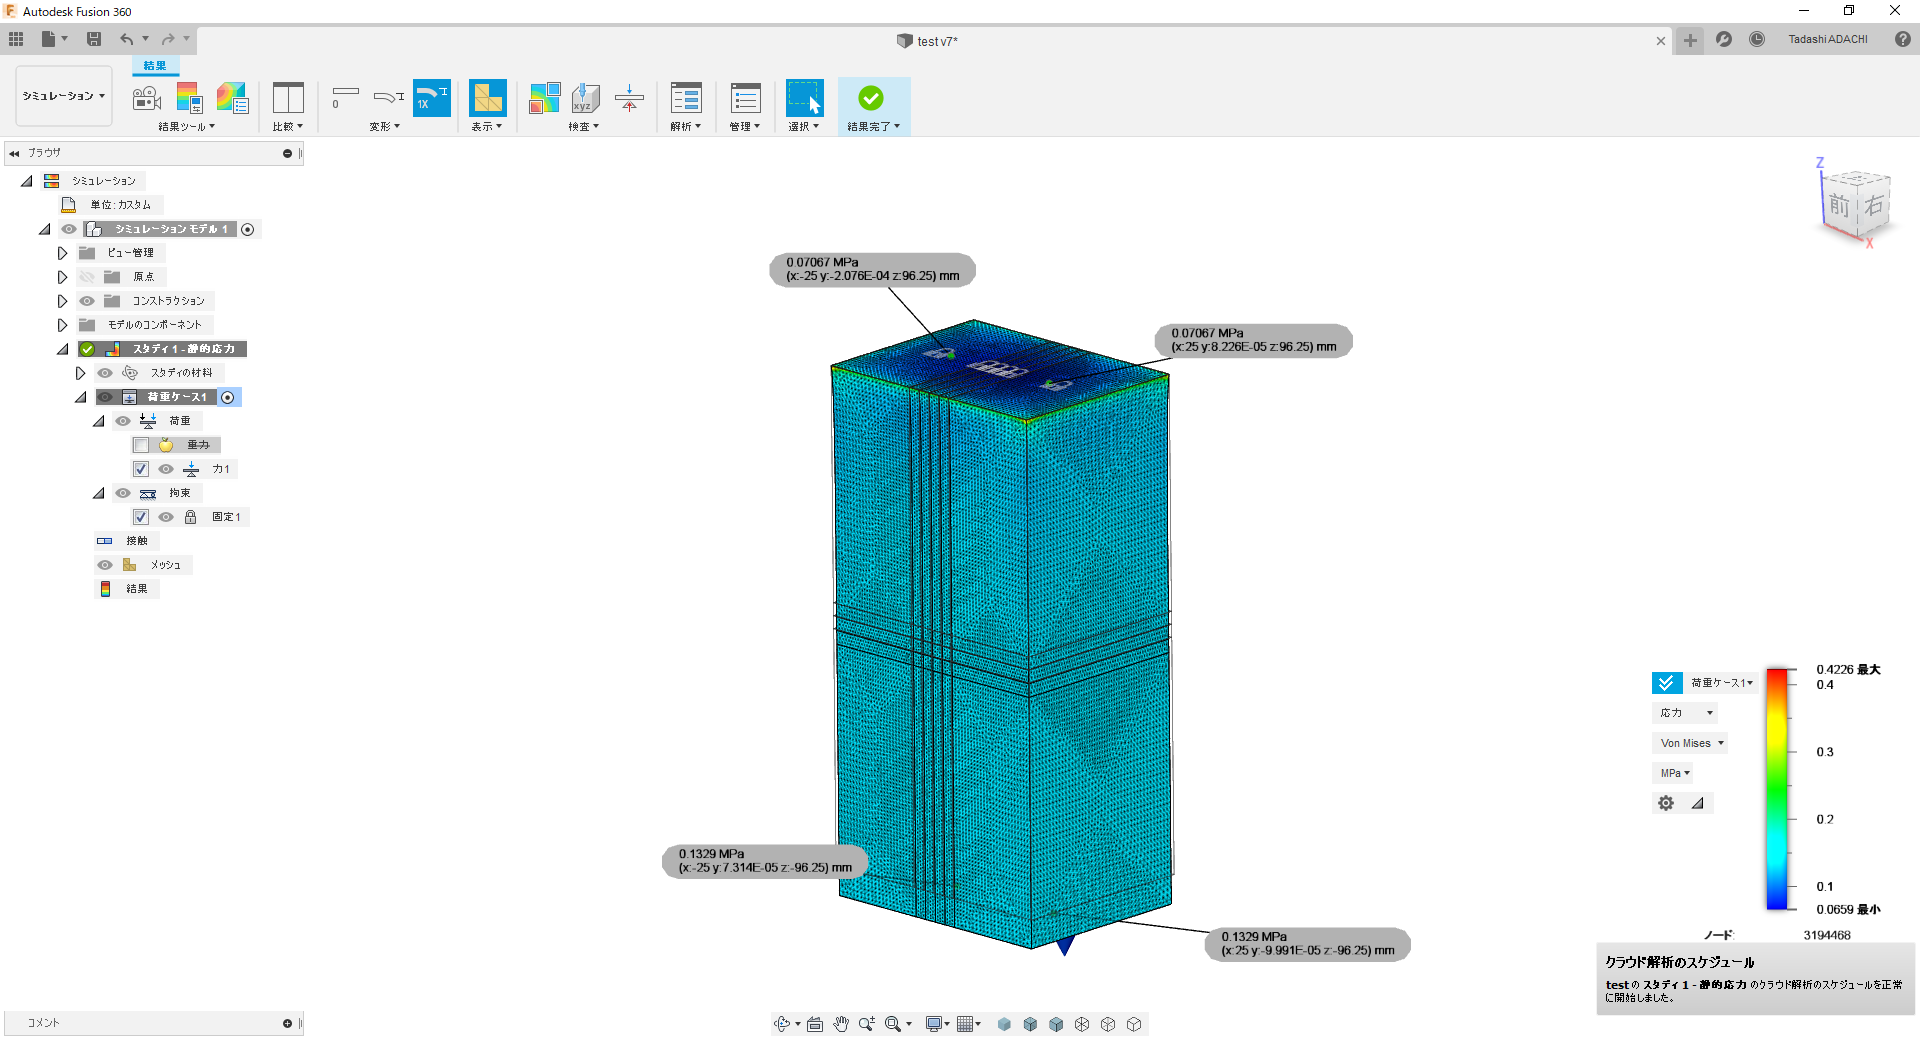Click the stress color legend bar
The image size is (1920, 1040).
tap(1777, 789)
